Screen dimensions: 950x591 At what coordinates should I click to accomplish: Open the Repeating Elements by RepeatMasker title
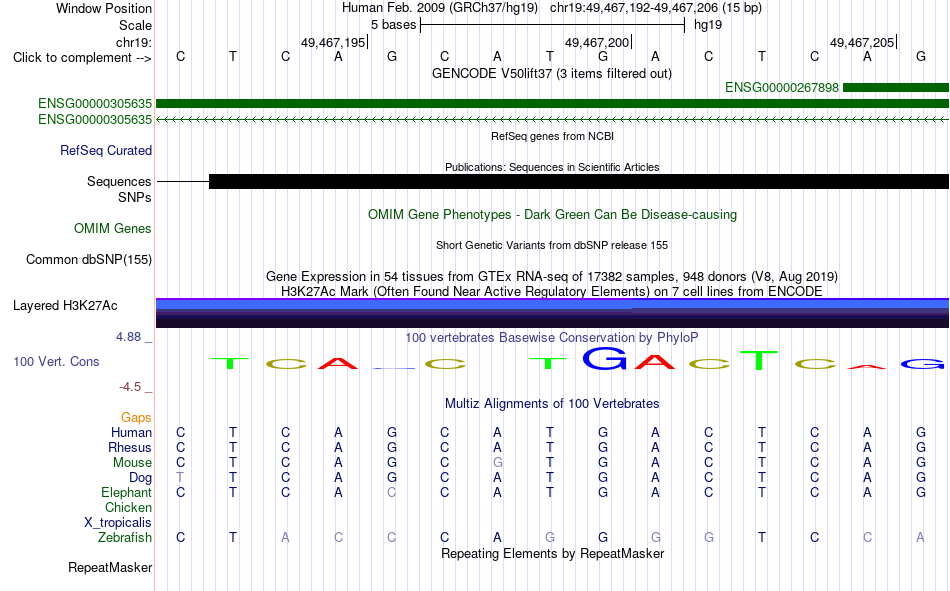click(x=552, y=554)
